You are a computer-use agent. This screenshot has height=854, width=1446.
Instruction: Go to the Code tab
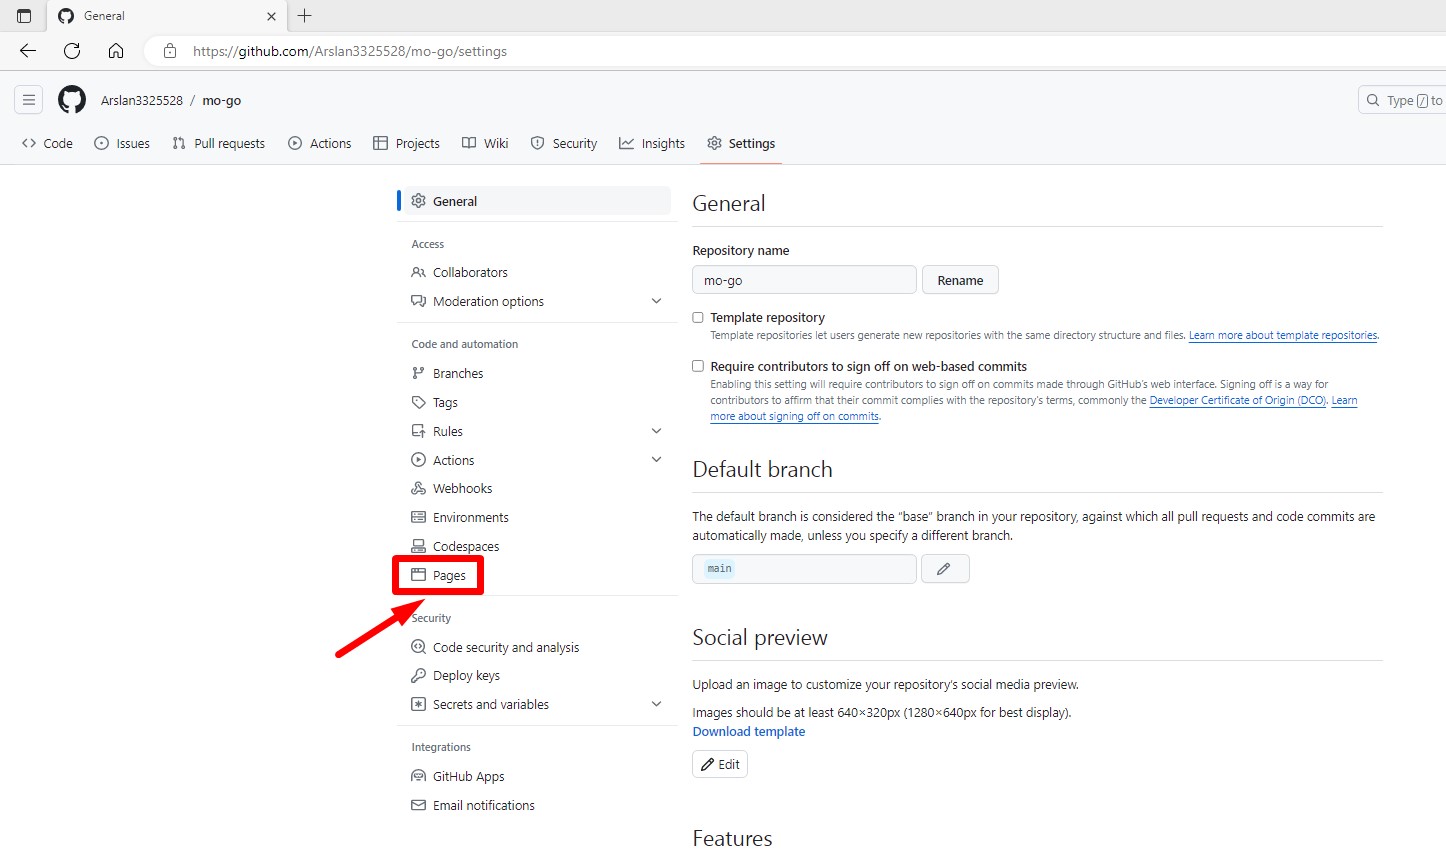pyautogui.click(x=47, y=143)
